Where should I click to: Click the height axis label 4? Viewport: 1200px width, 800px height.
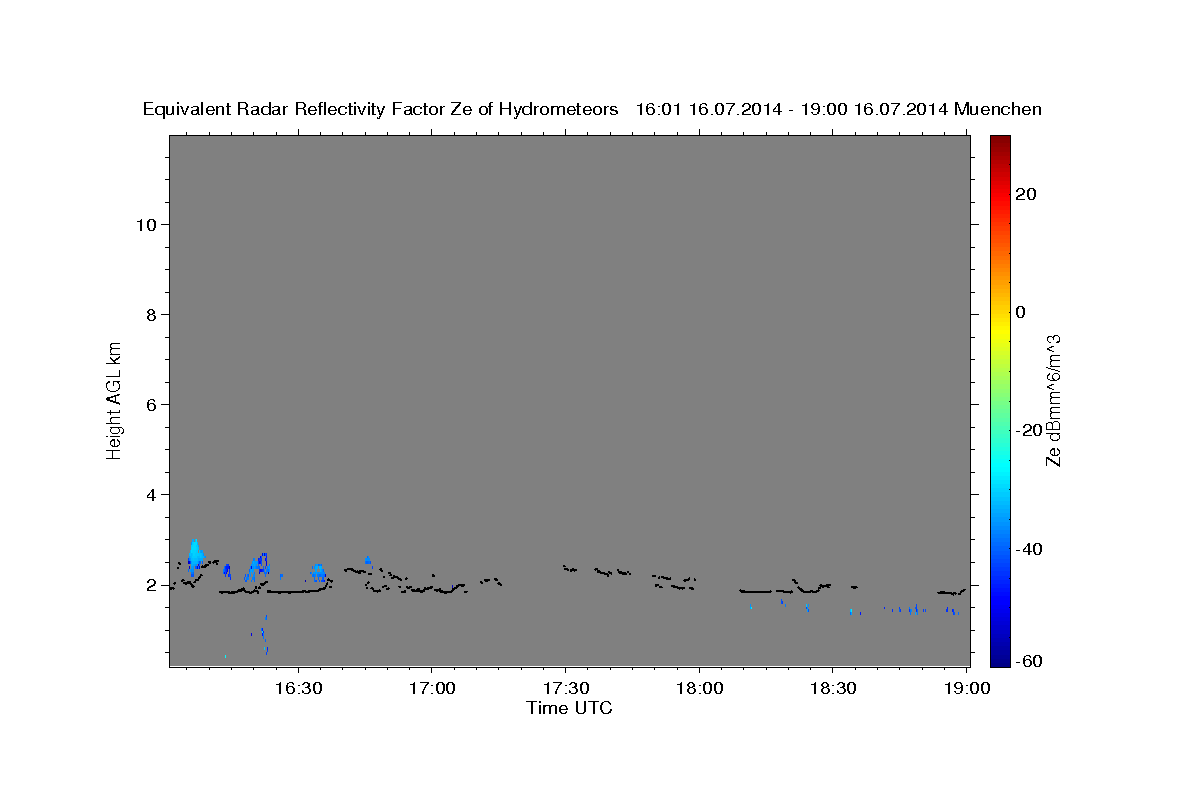[x=149, y=495]
